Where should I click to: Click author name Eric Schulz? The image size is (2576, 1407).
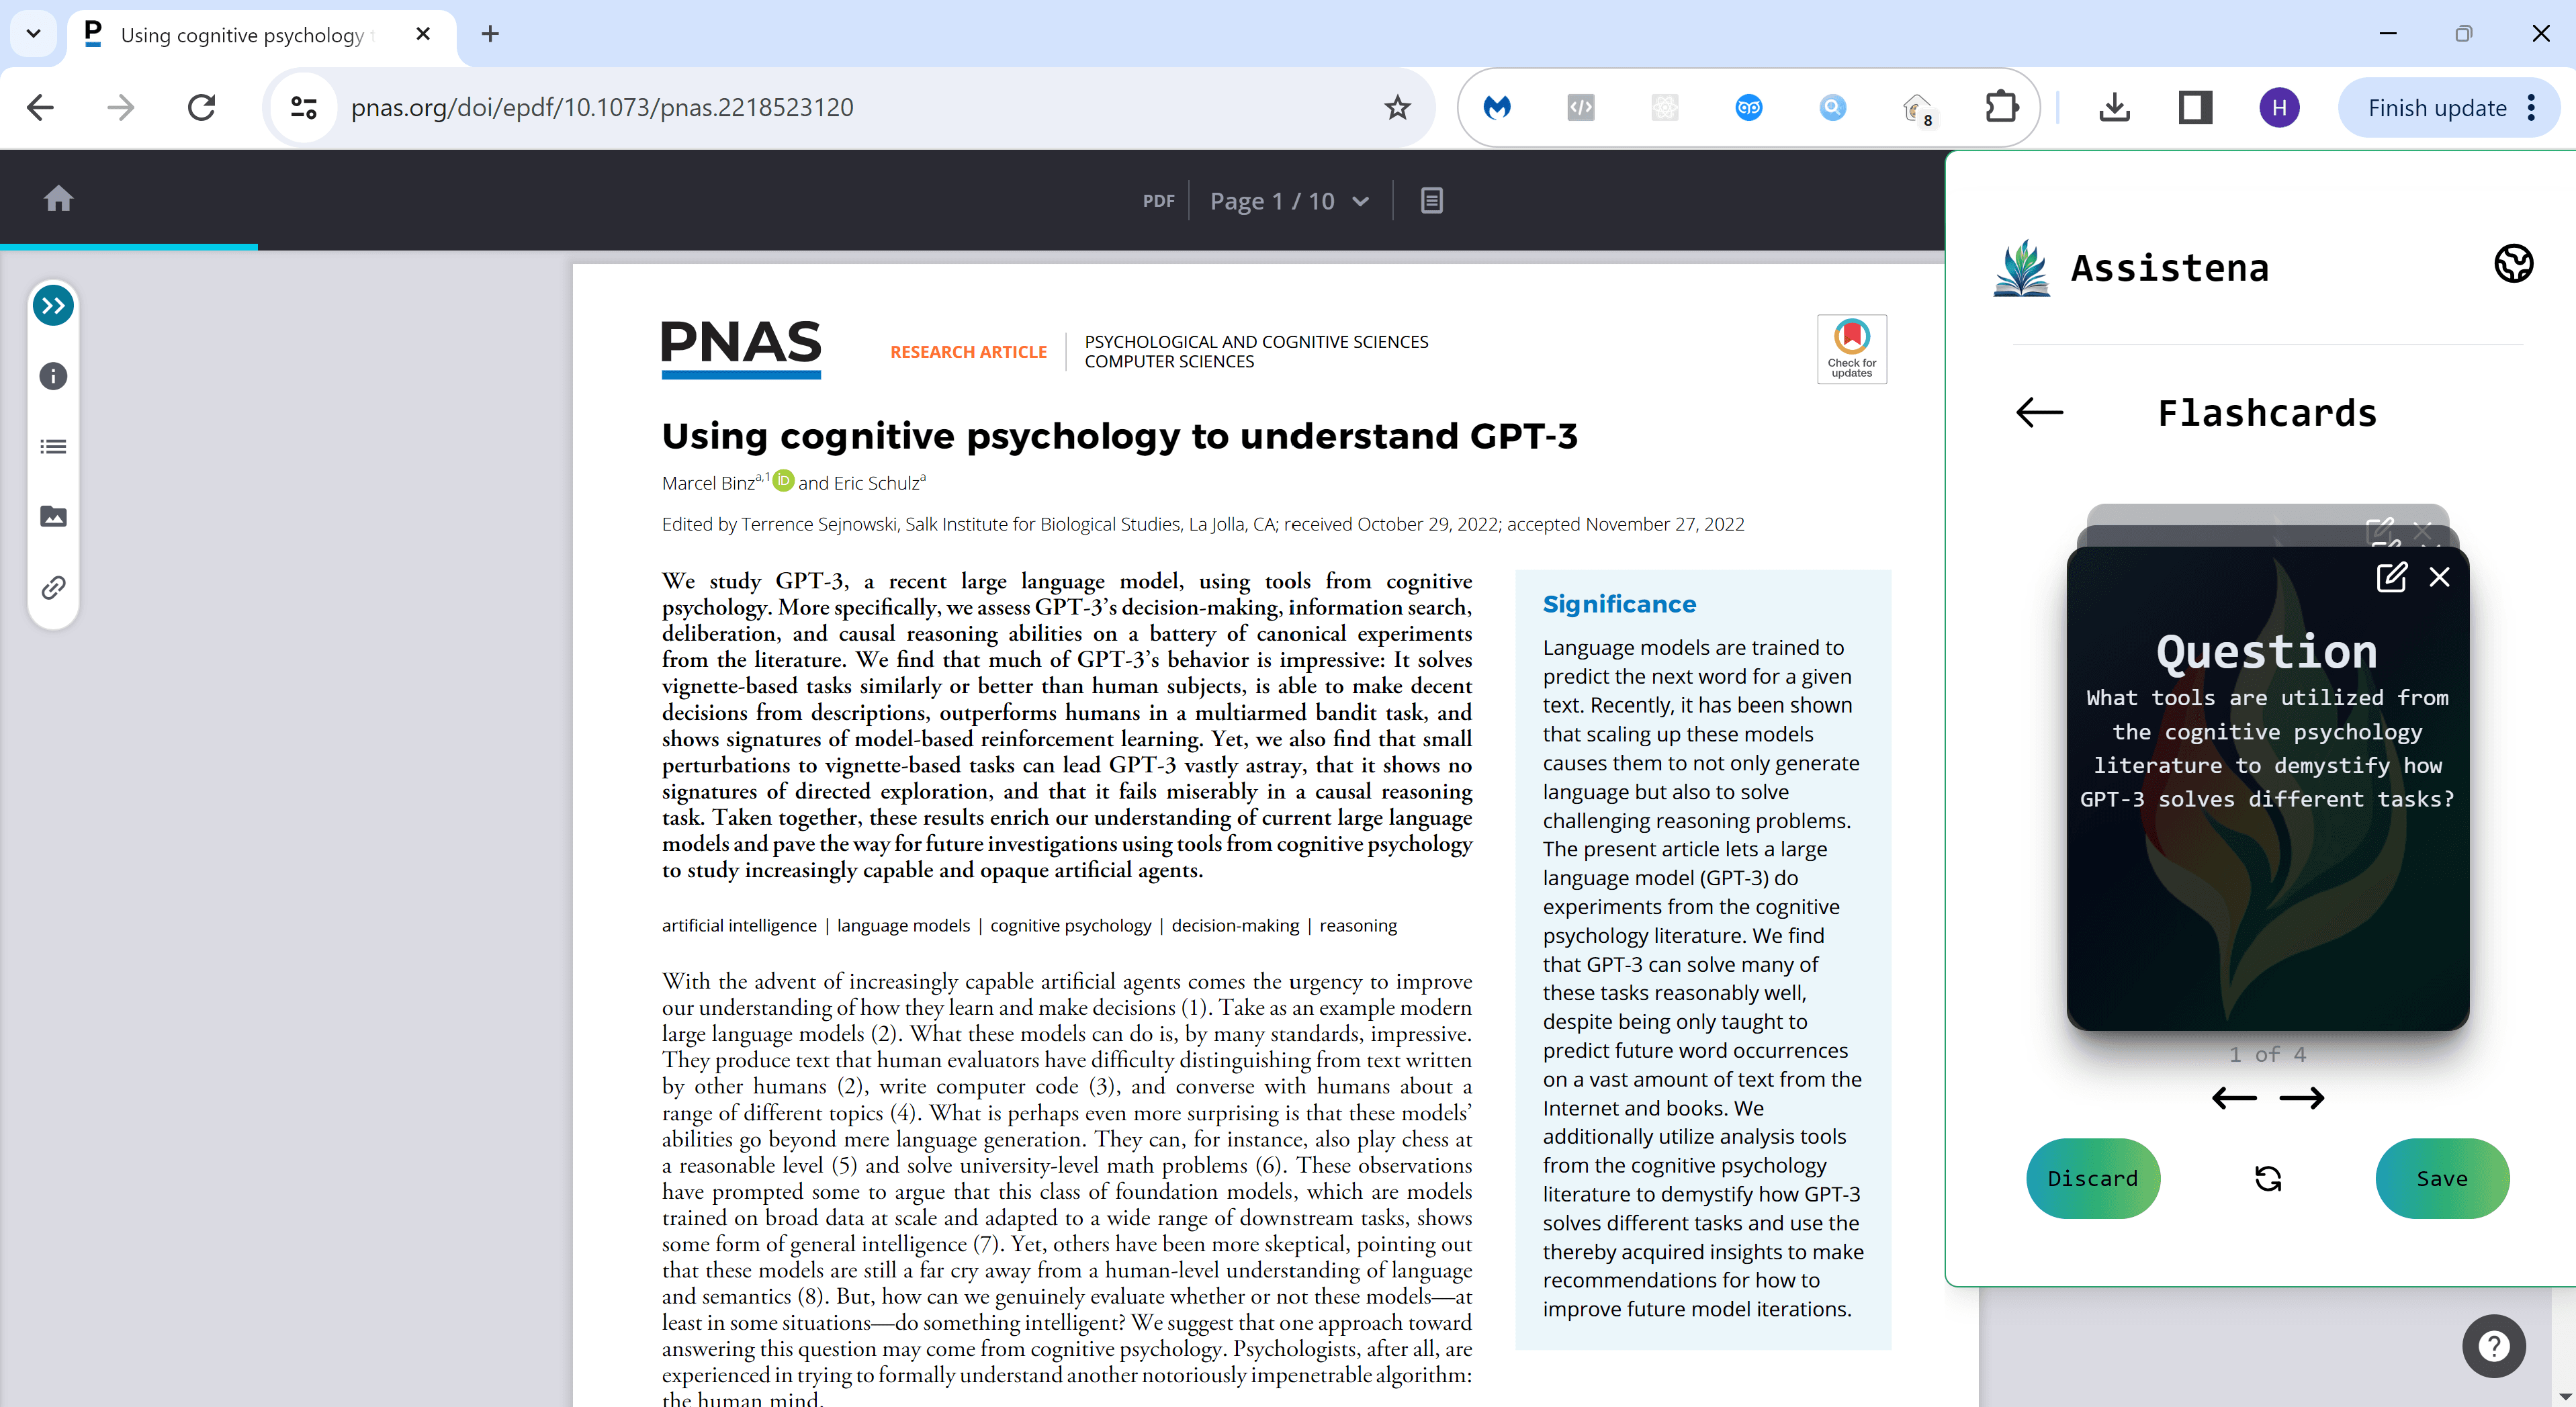[876, 483]
